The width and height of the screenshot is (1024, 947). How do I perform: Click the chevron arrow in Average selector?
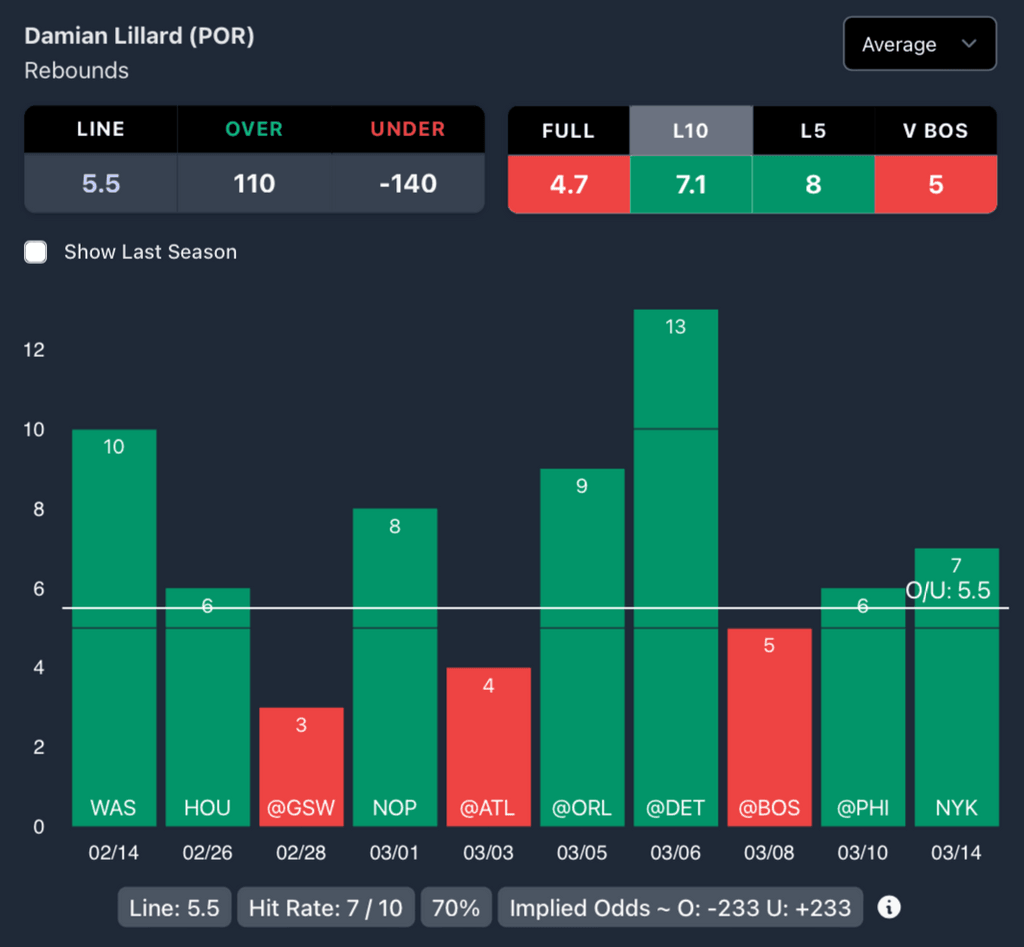(x=969, y=44)
